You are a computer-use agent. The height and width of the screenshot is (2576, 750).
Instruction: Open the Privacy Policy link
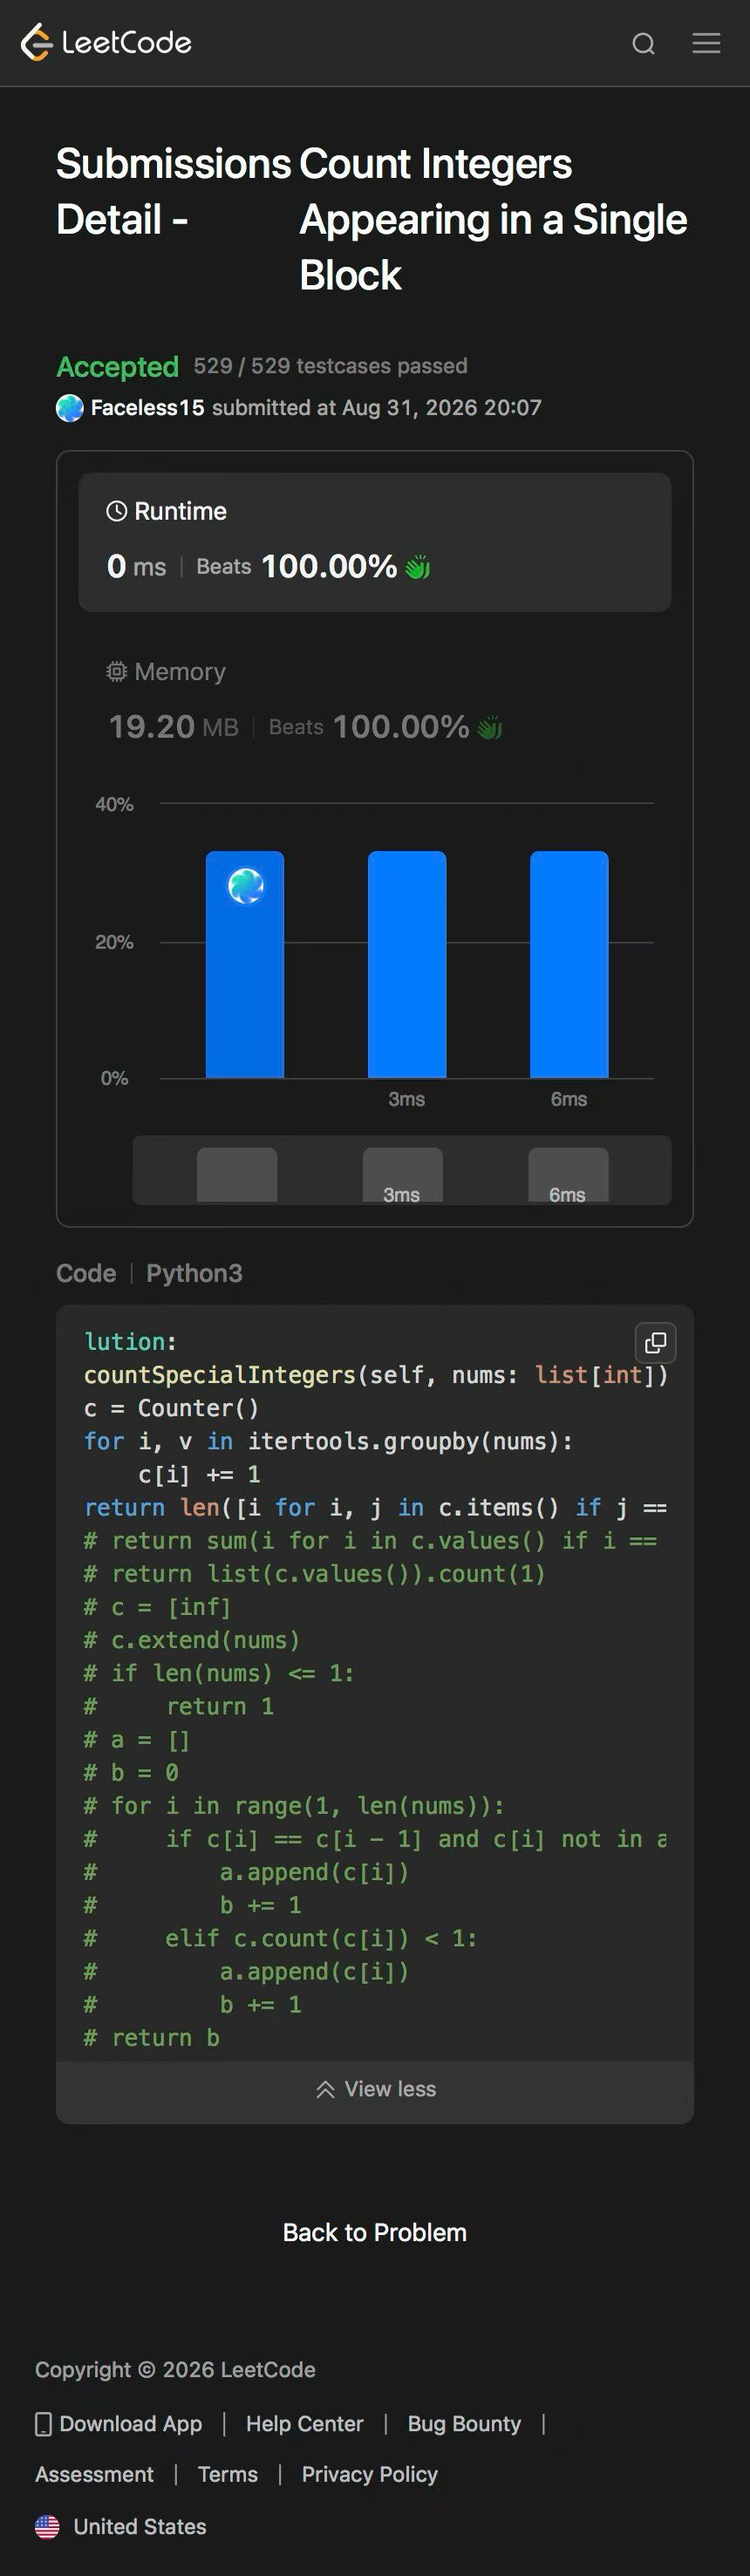coord(370,2474)
